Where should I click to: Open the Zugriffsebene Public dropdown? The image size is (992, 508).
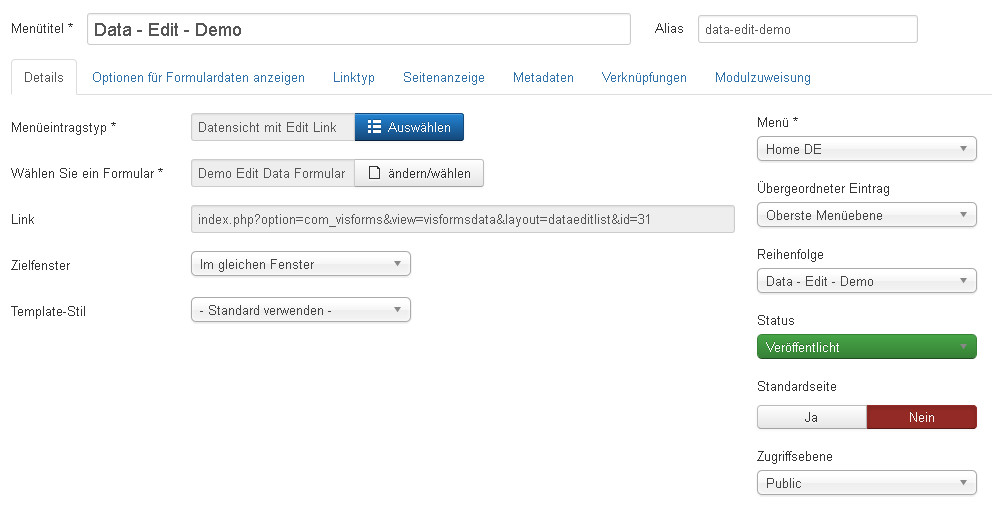click(866, 483)
